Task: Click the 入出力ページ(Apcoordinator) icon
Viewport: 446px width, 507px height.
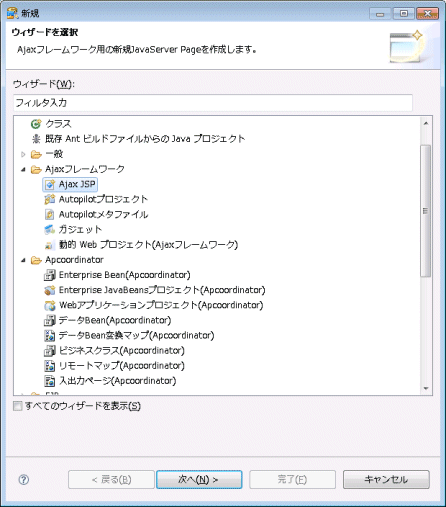Action: tap(50, 381)
